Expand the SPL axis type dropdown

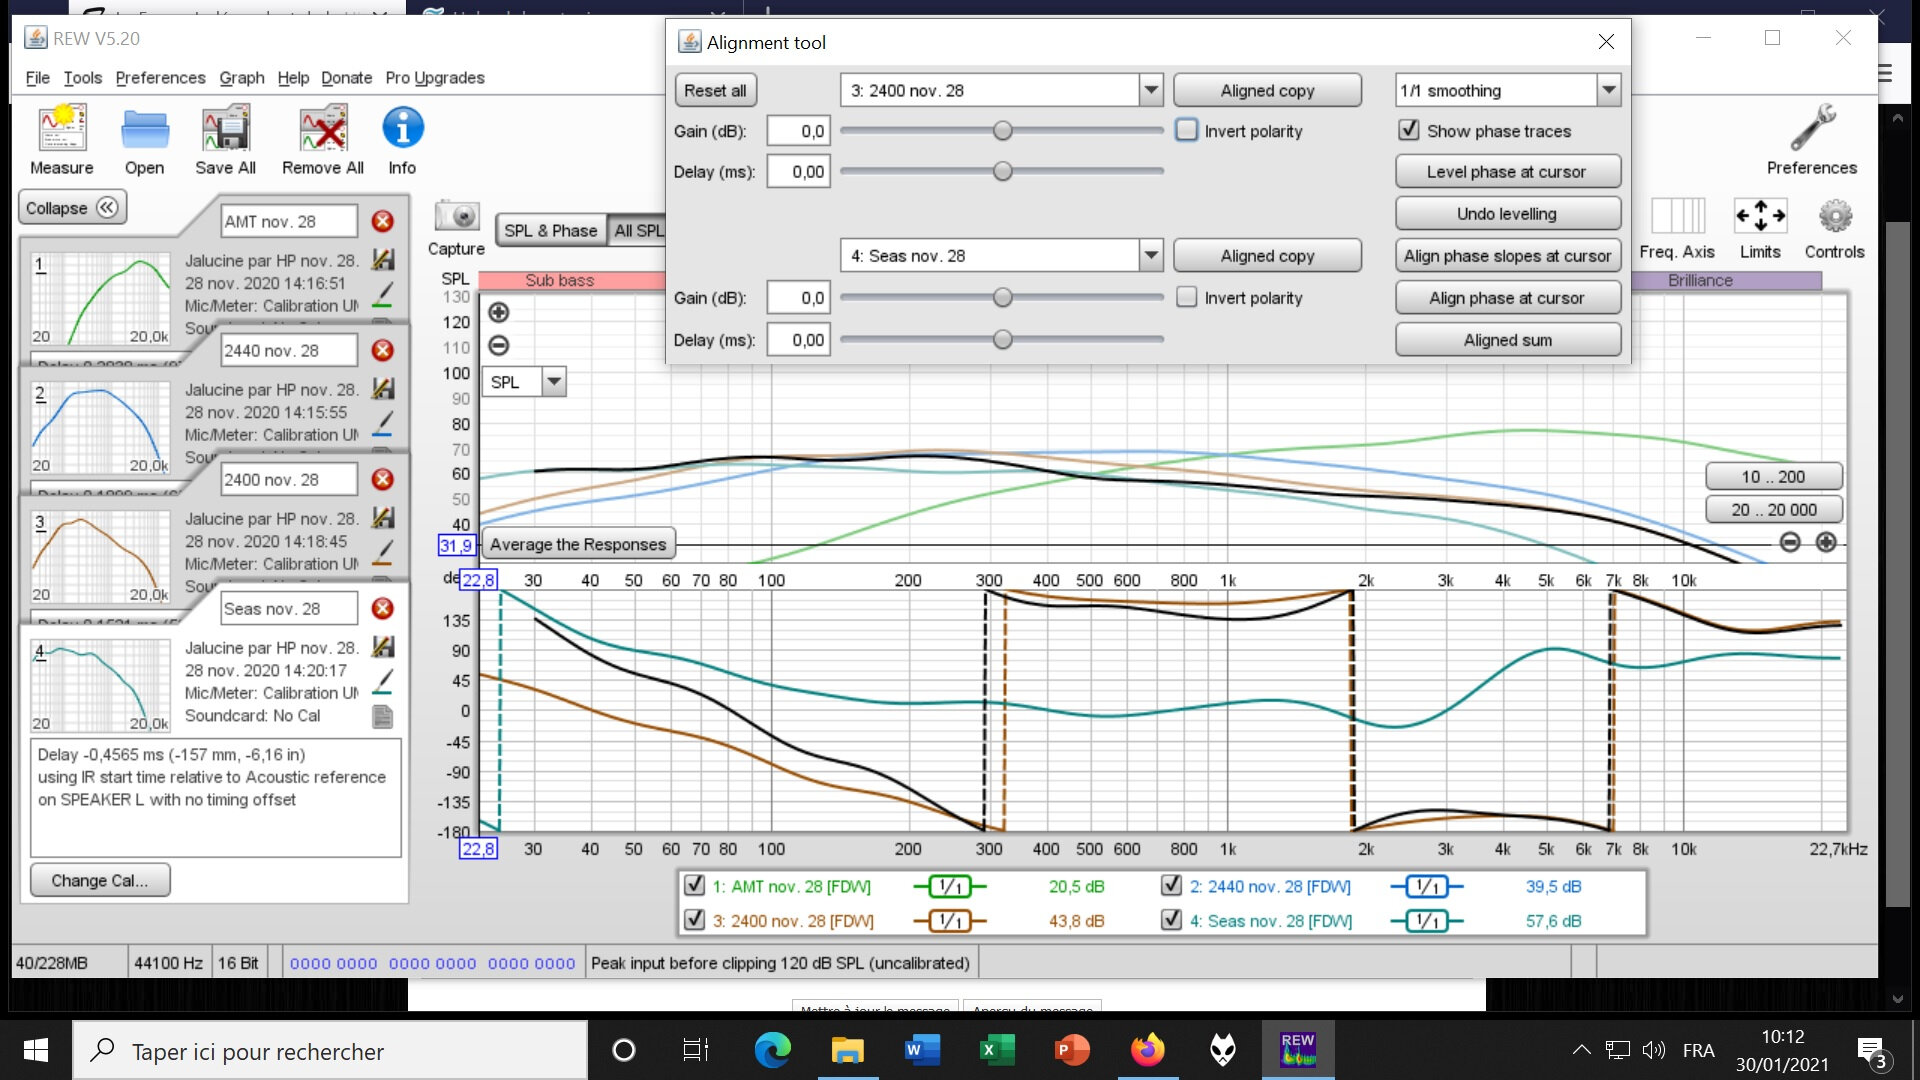tap(553, 382)
